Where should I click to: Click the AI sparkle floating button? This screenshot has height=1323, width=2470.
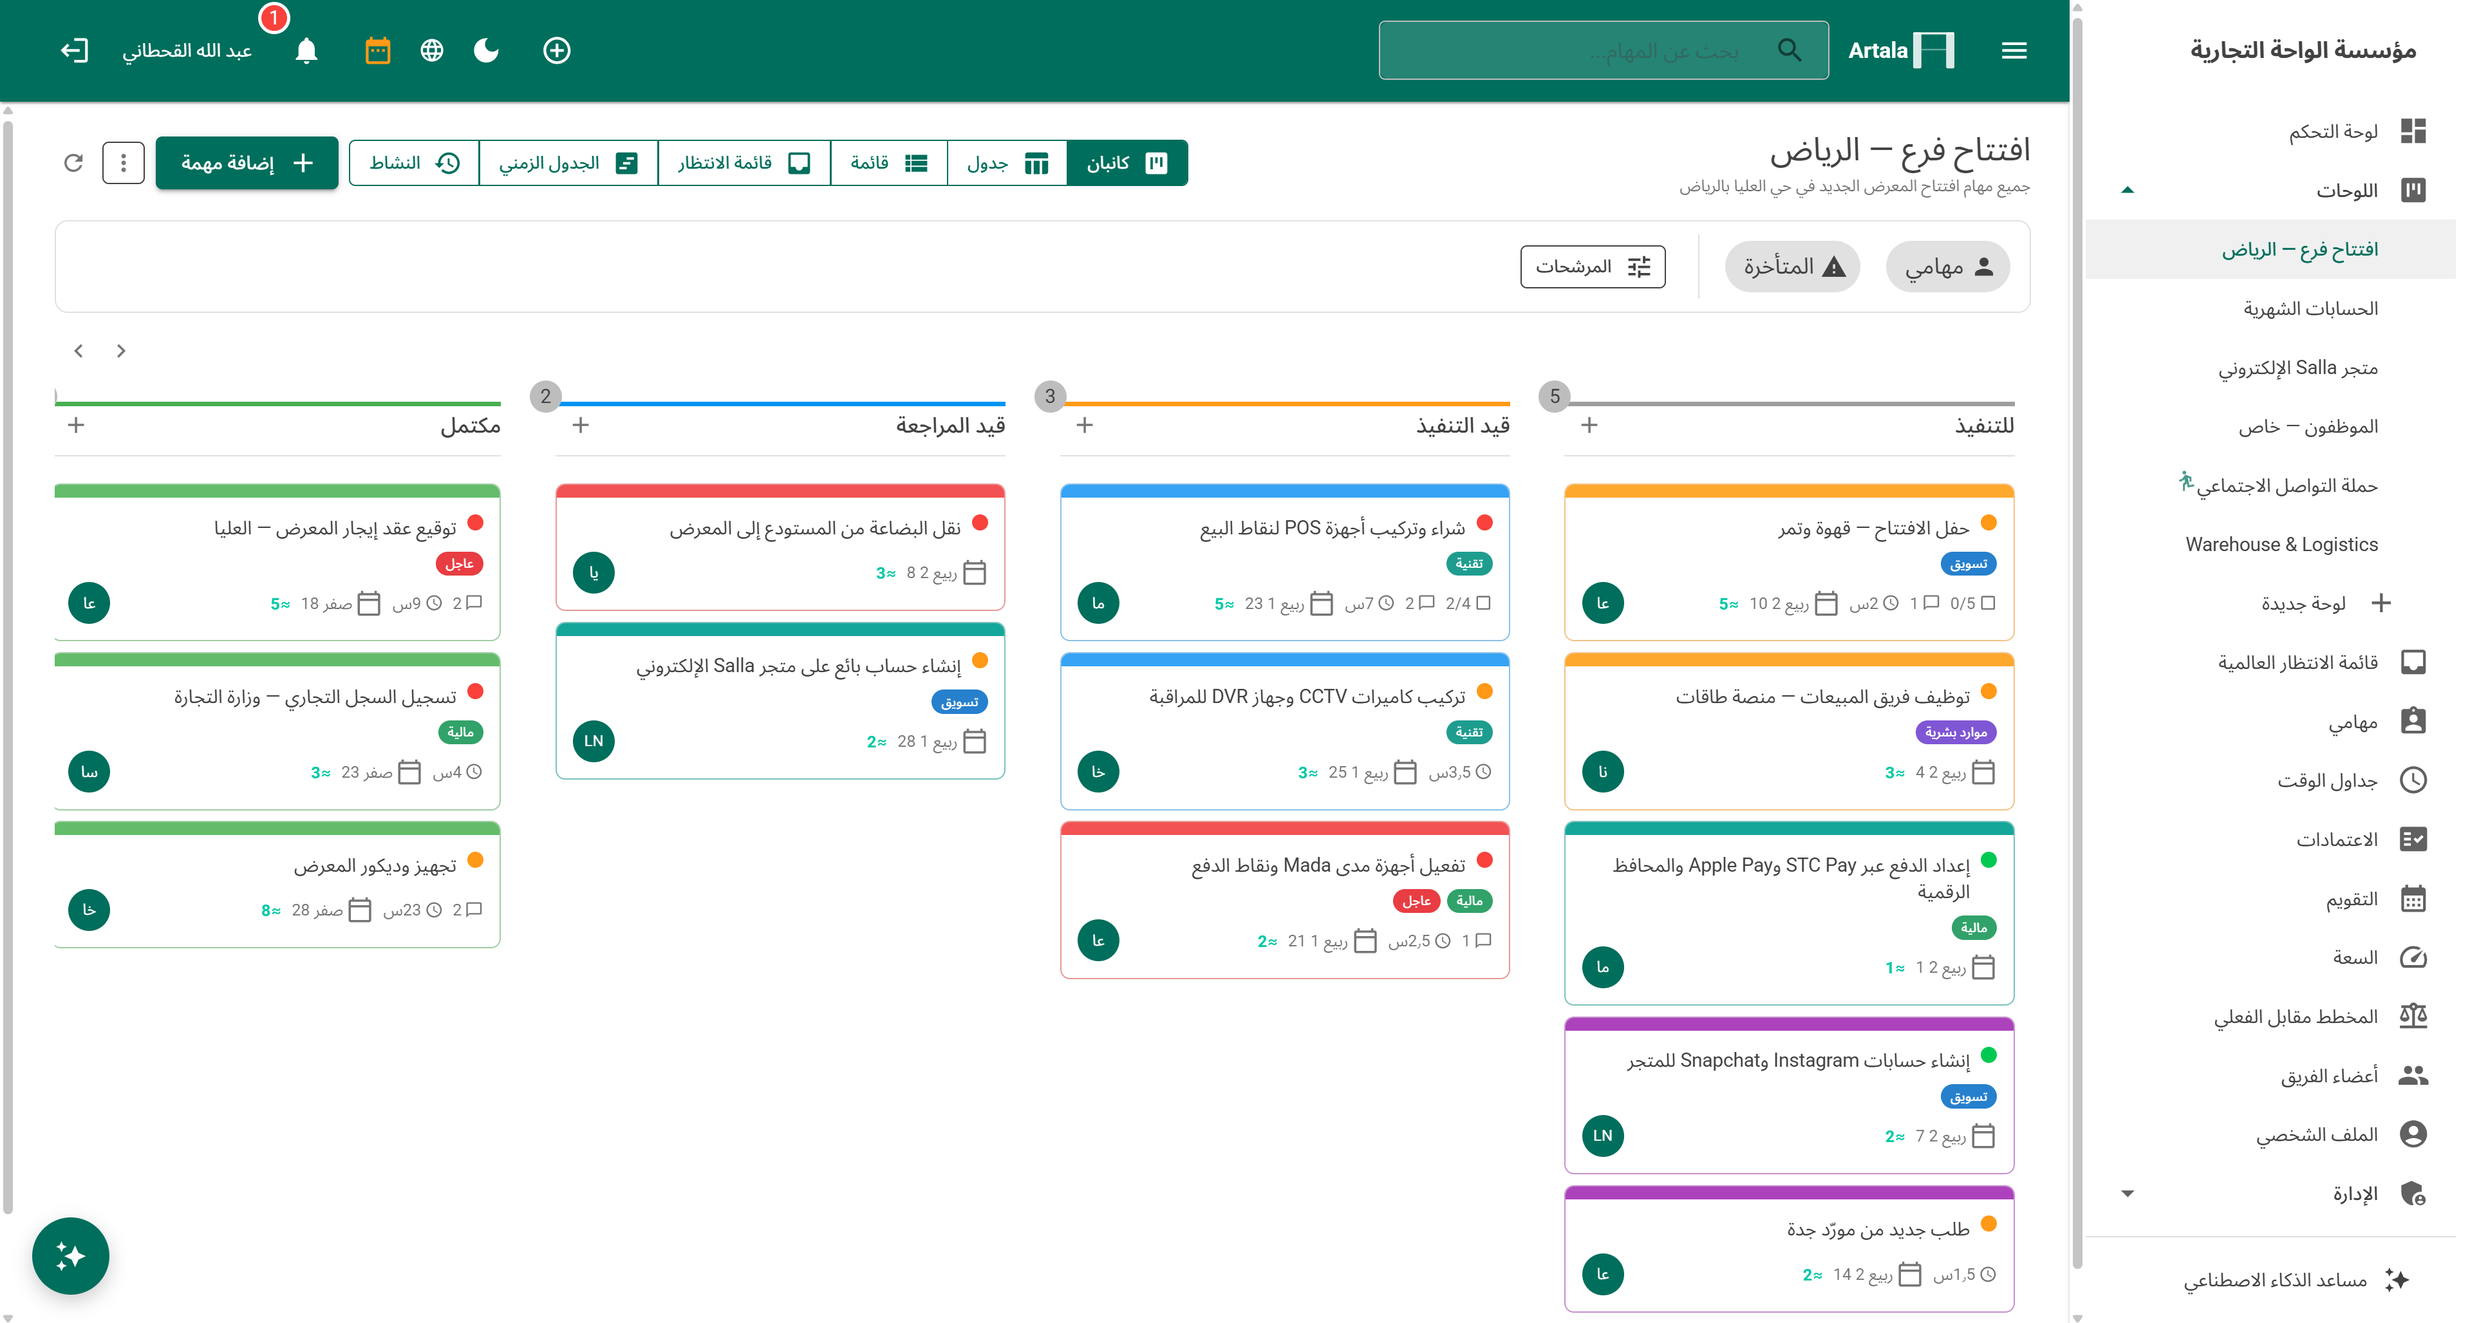coord(70,1255)
